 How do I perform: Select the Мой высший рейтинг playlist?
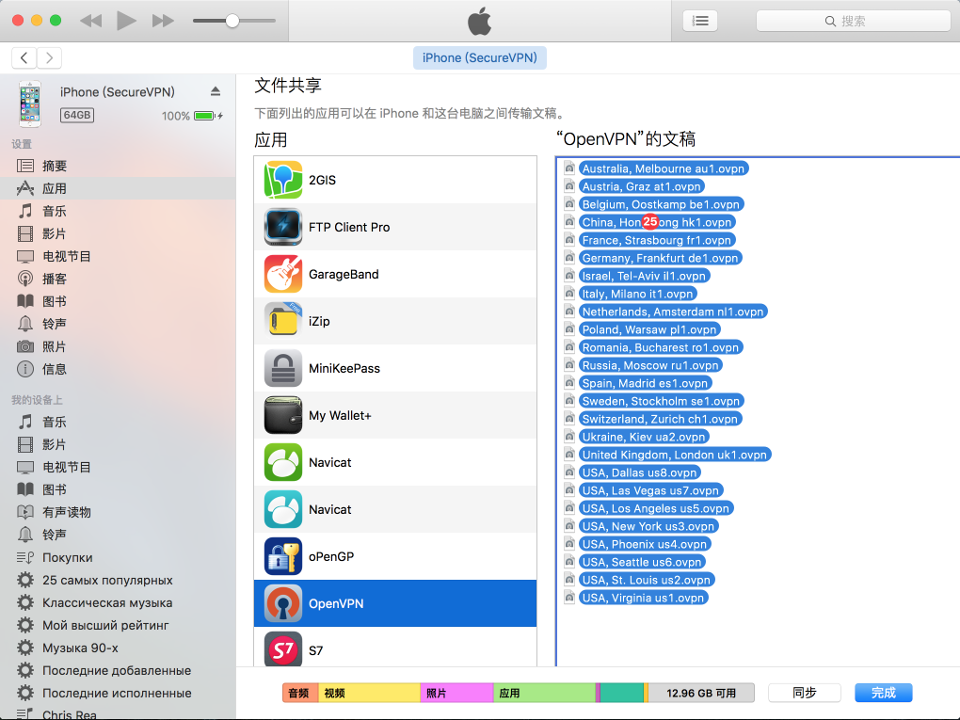click(x=118, y=625)
